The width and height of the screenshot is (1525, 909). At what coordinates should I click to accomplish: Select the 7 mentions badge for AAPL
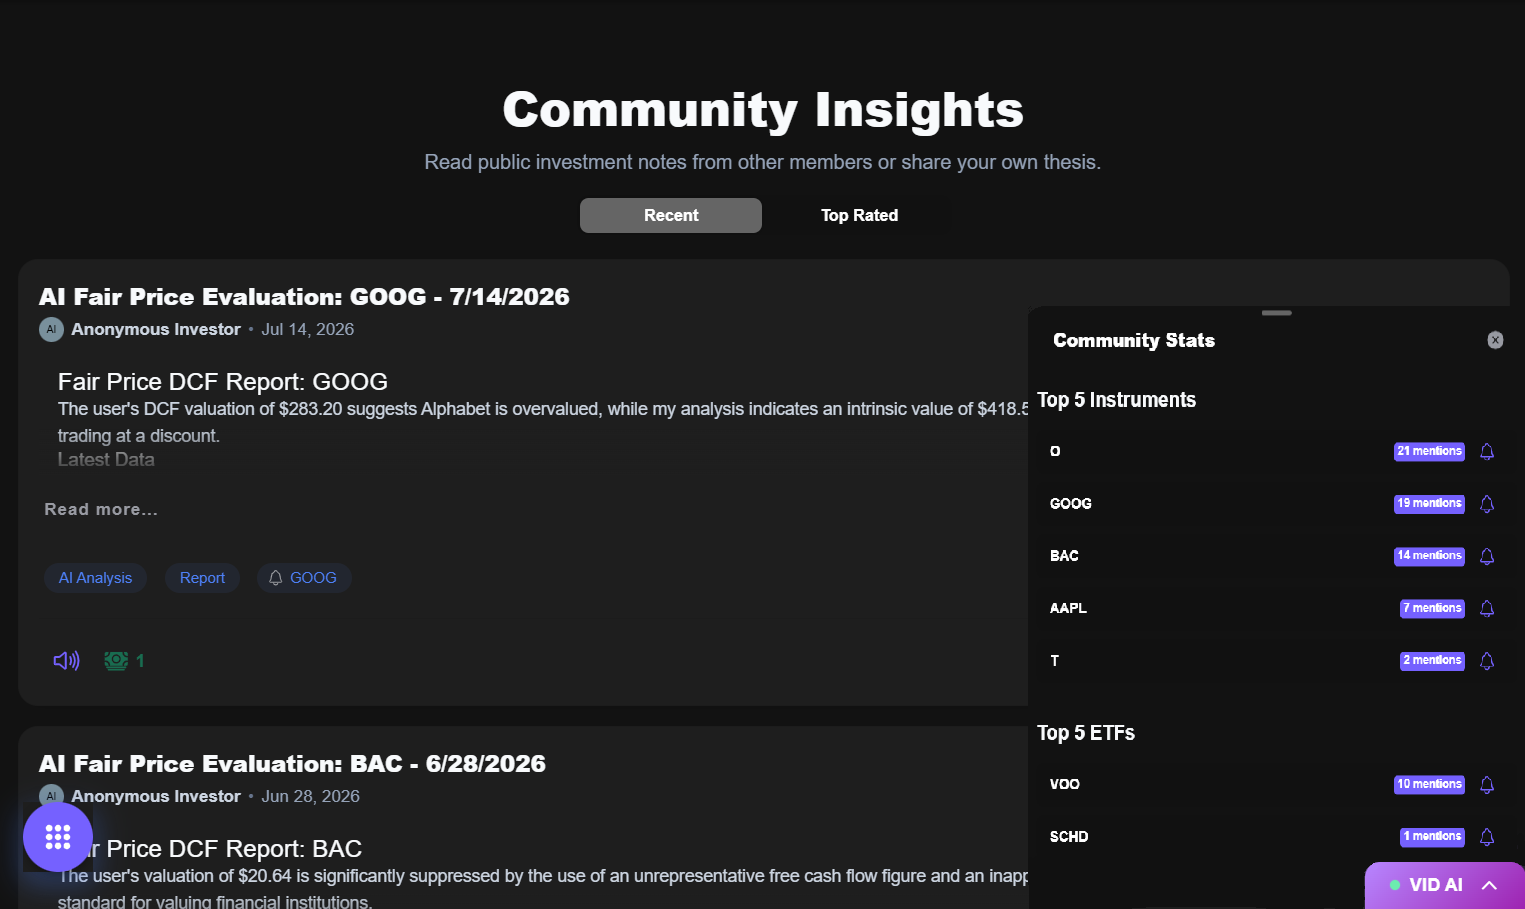(1432, 608)
